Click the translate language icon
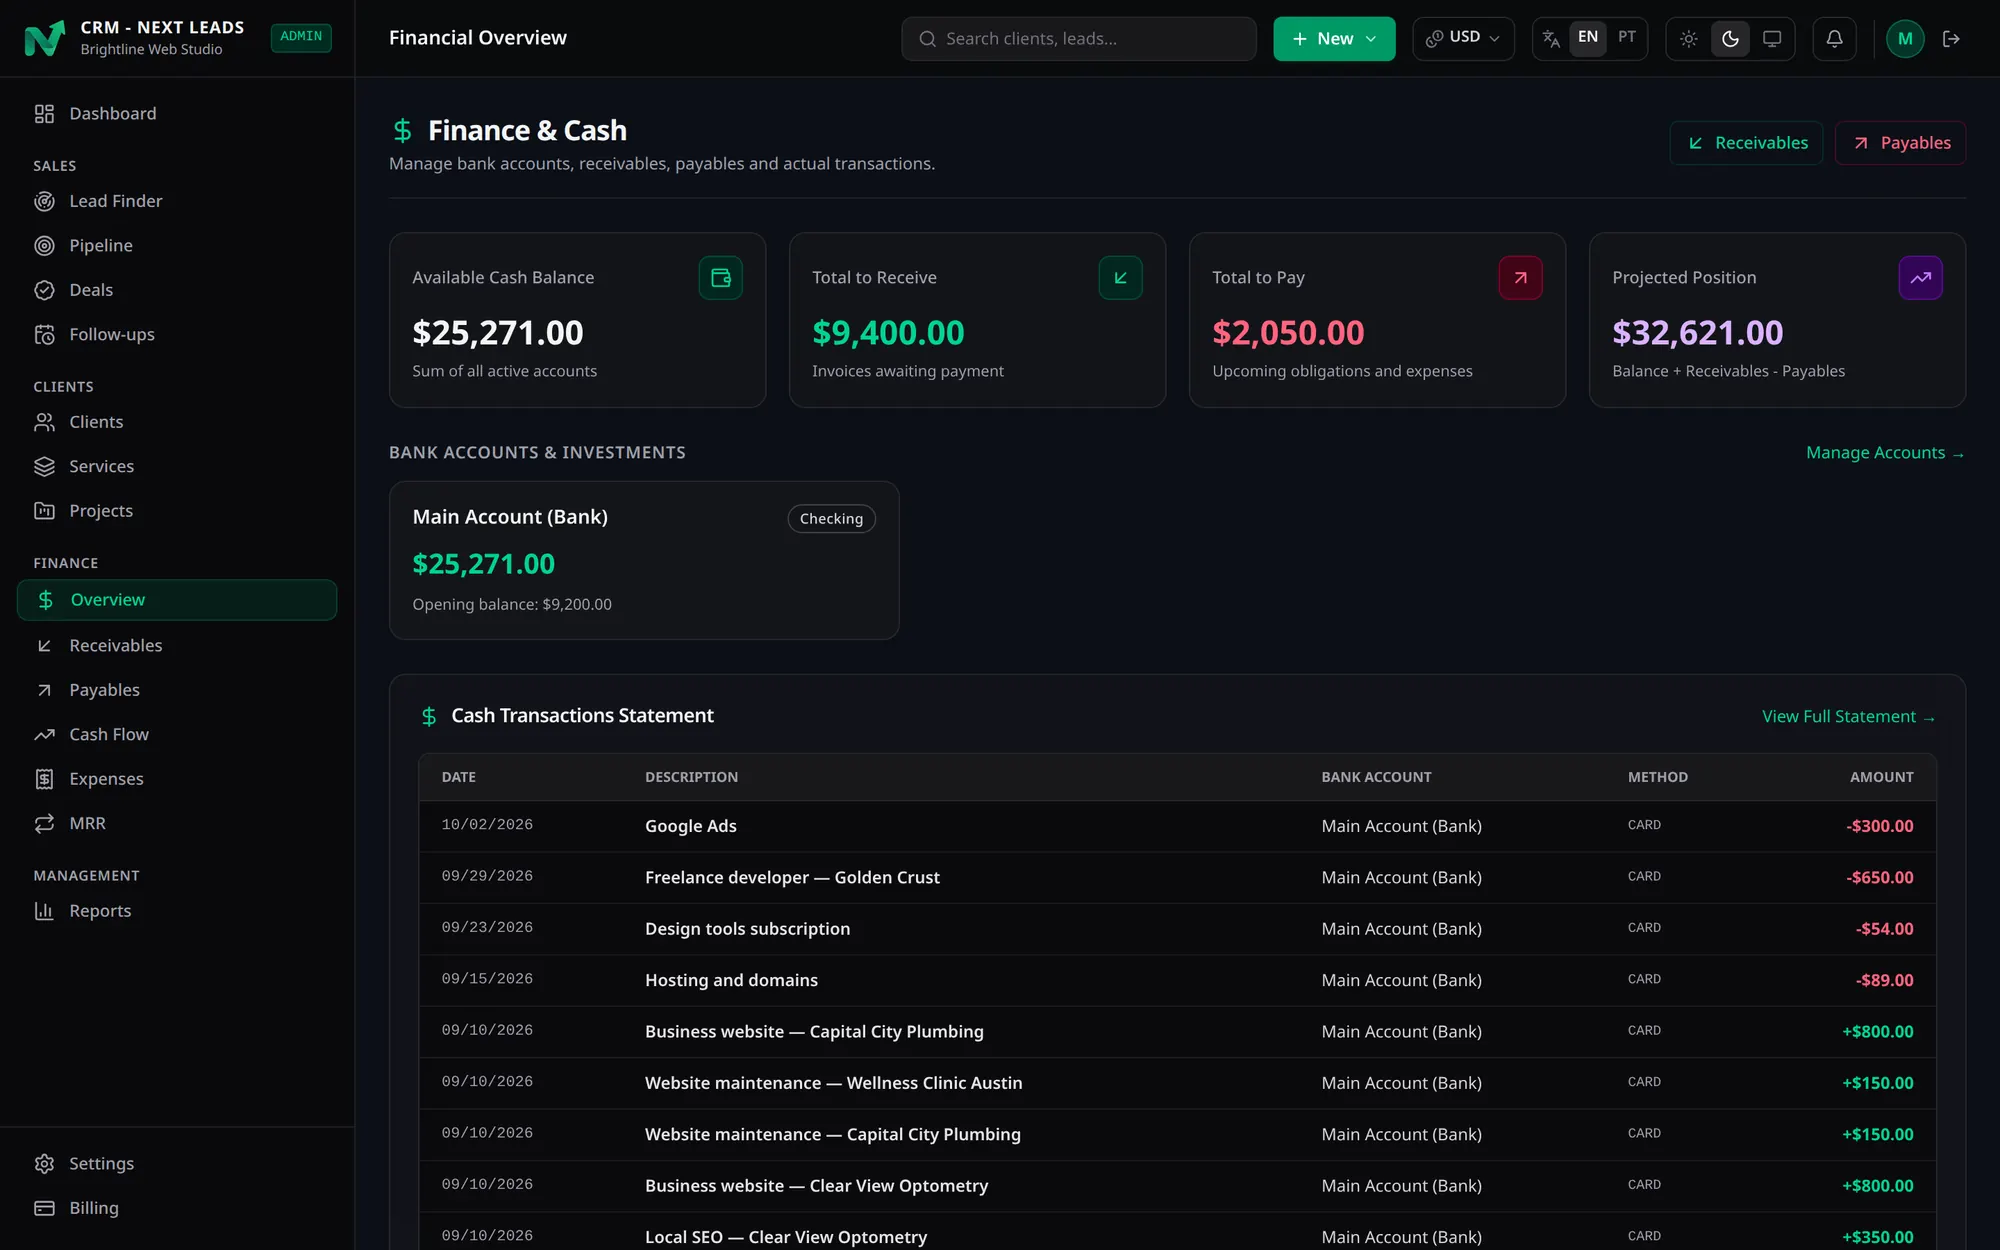 click(1551, 39)
